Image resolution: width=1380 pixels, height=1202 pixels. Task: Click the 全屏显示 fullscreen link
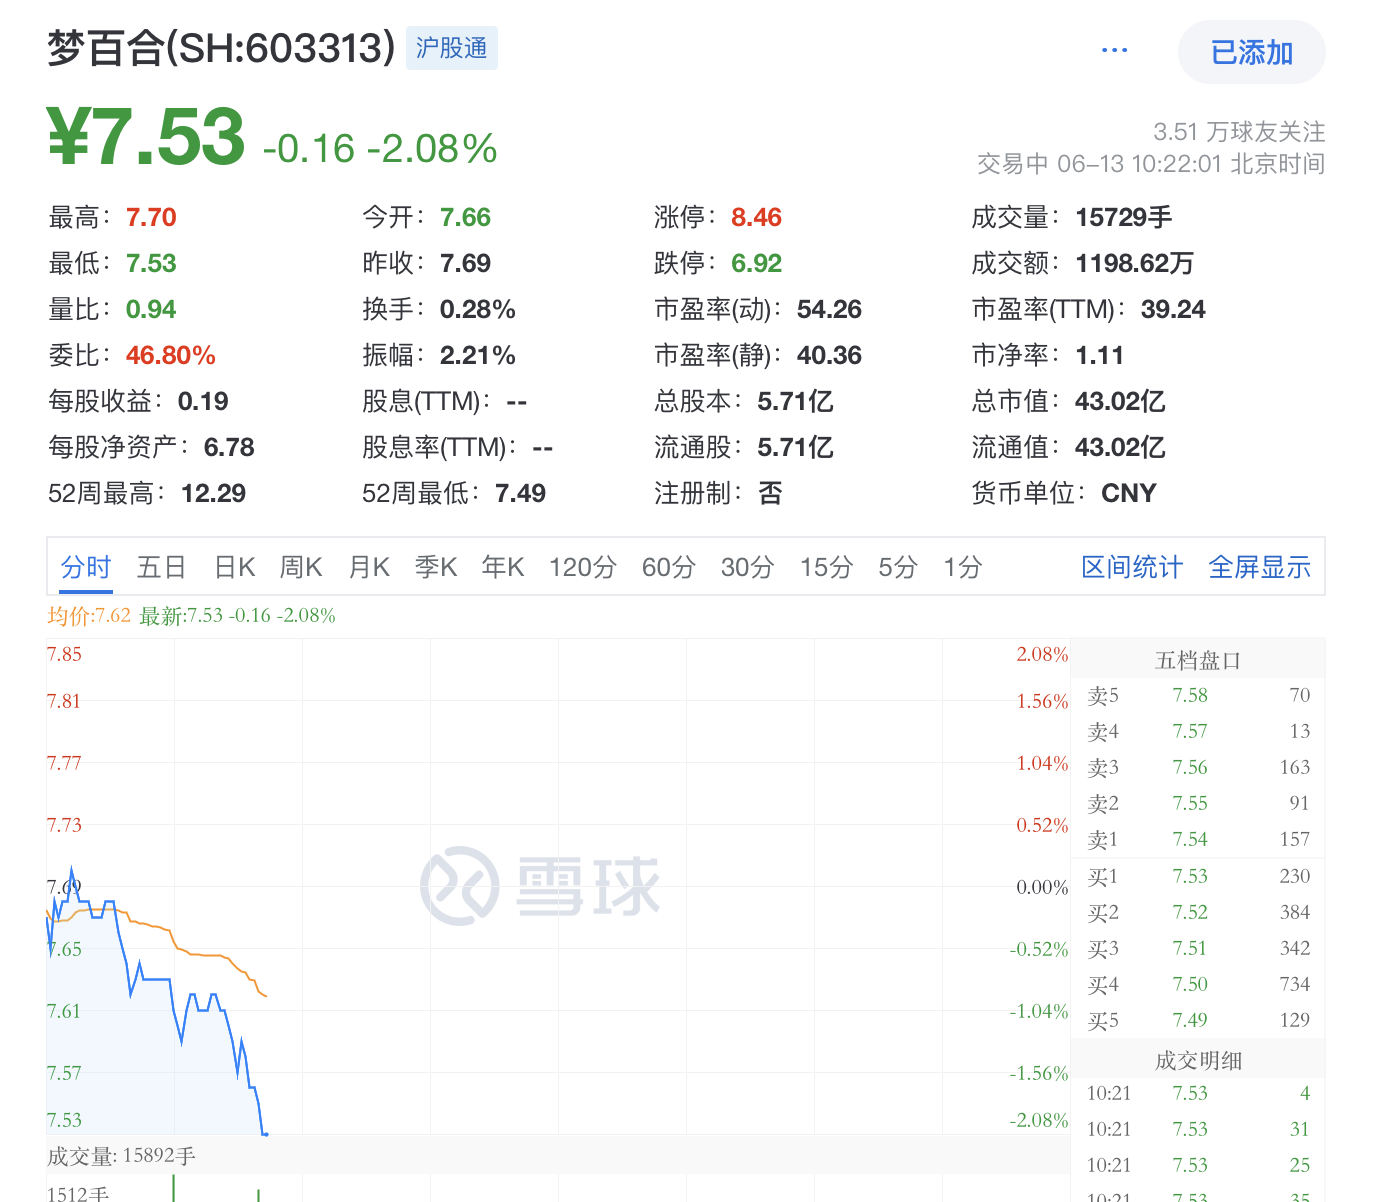click(1260, 568)
